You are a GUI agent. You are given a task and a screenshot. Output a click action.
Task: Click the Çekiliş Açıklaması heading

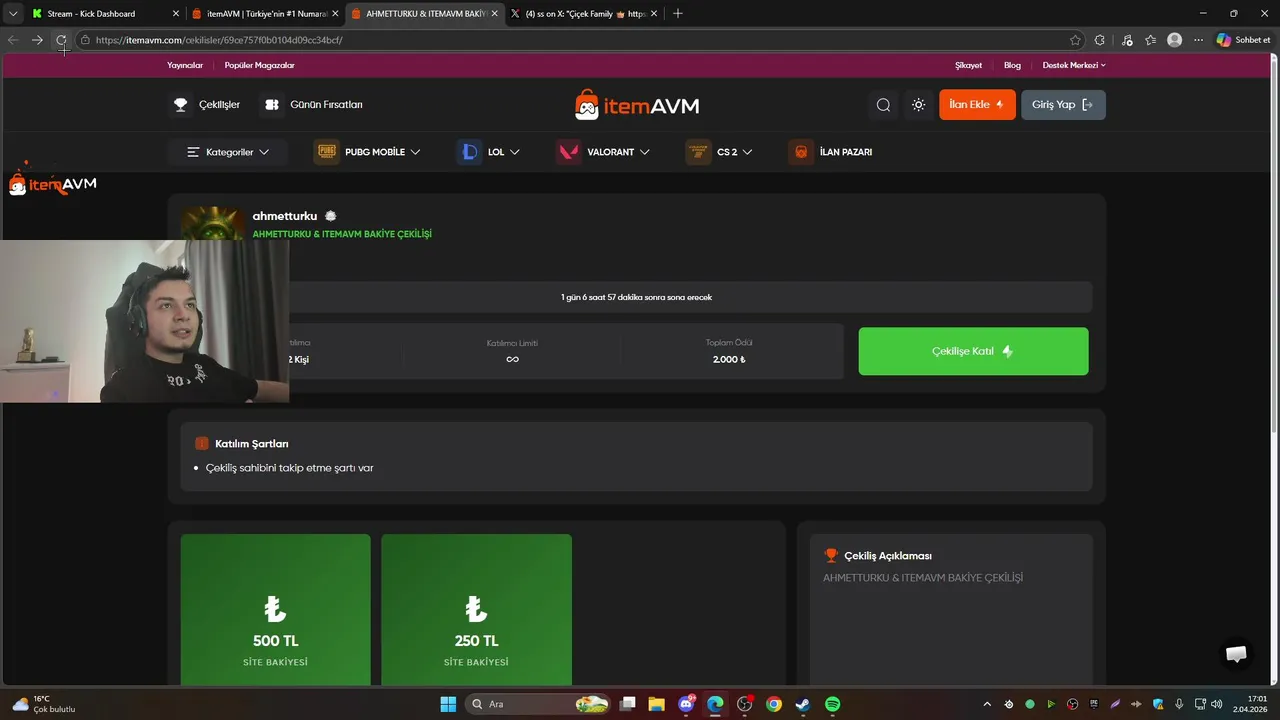pos(887,555)
